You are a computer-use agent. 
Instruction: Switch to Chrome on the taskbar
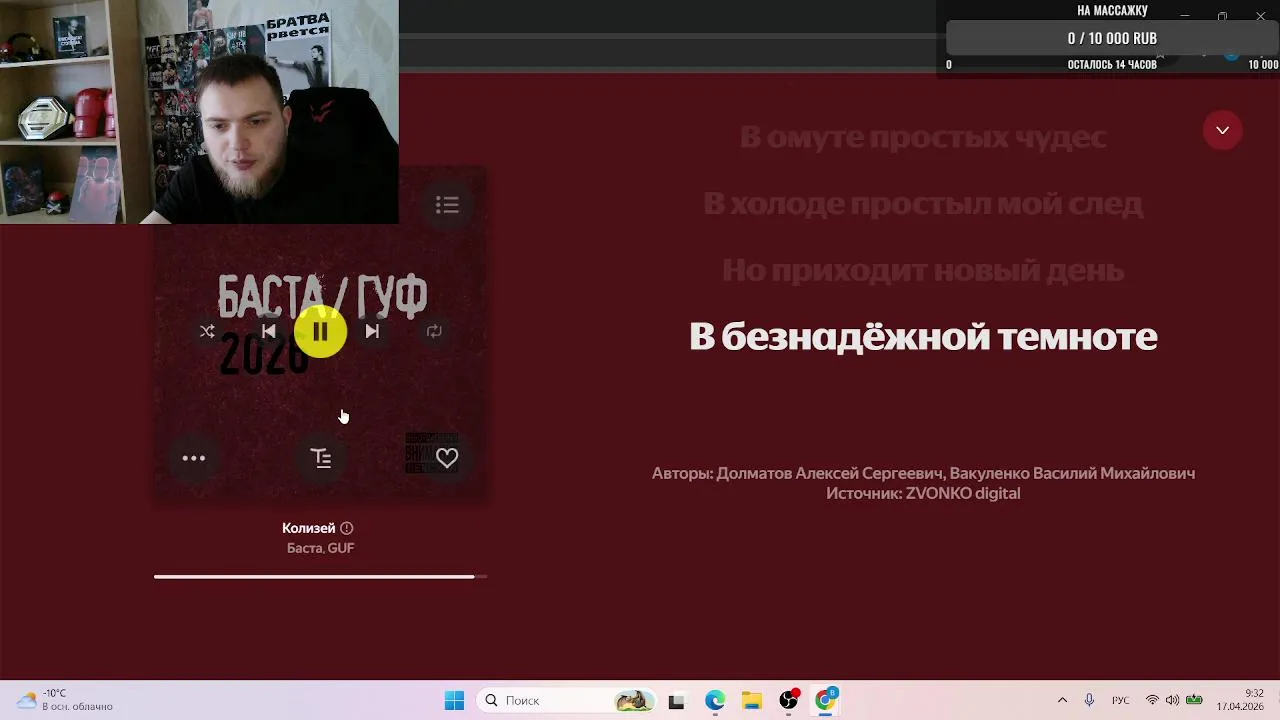(x=826, y=701)
